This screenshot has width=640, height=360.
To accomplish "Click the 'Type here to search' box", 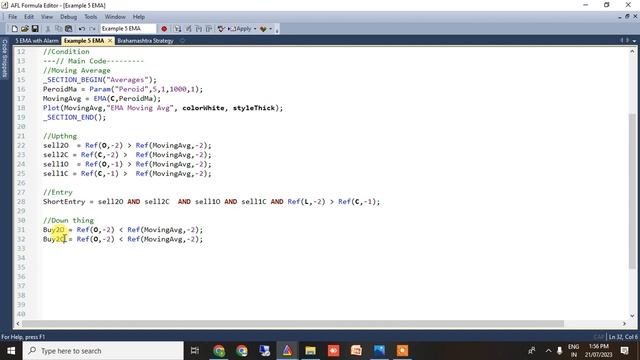I will tap(103, 351).
